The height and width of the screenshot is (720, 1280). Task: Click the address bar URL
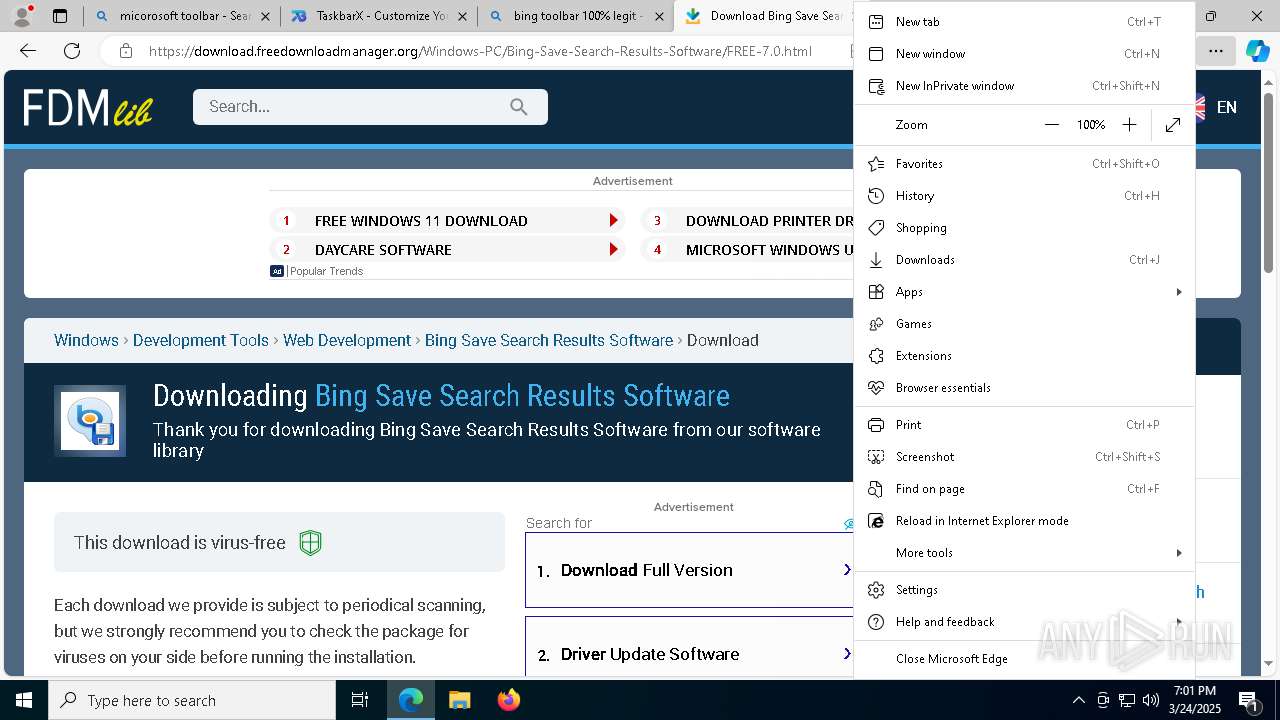tap(480, 51)
